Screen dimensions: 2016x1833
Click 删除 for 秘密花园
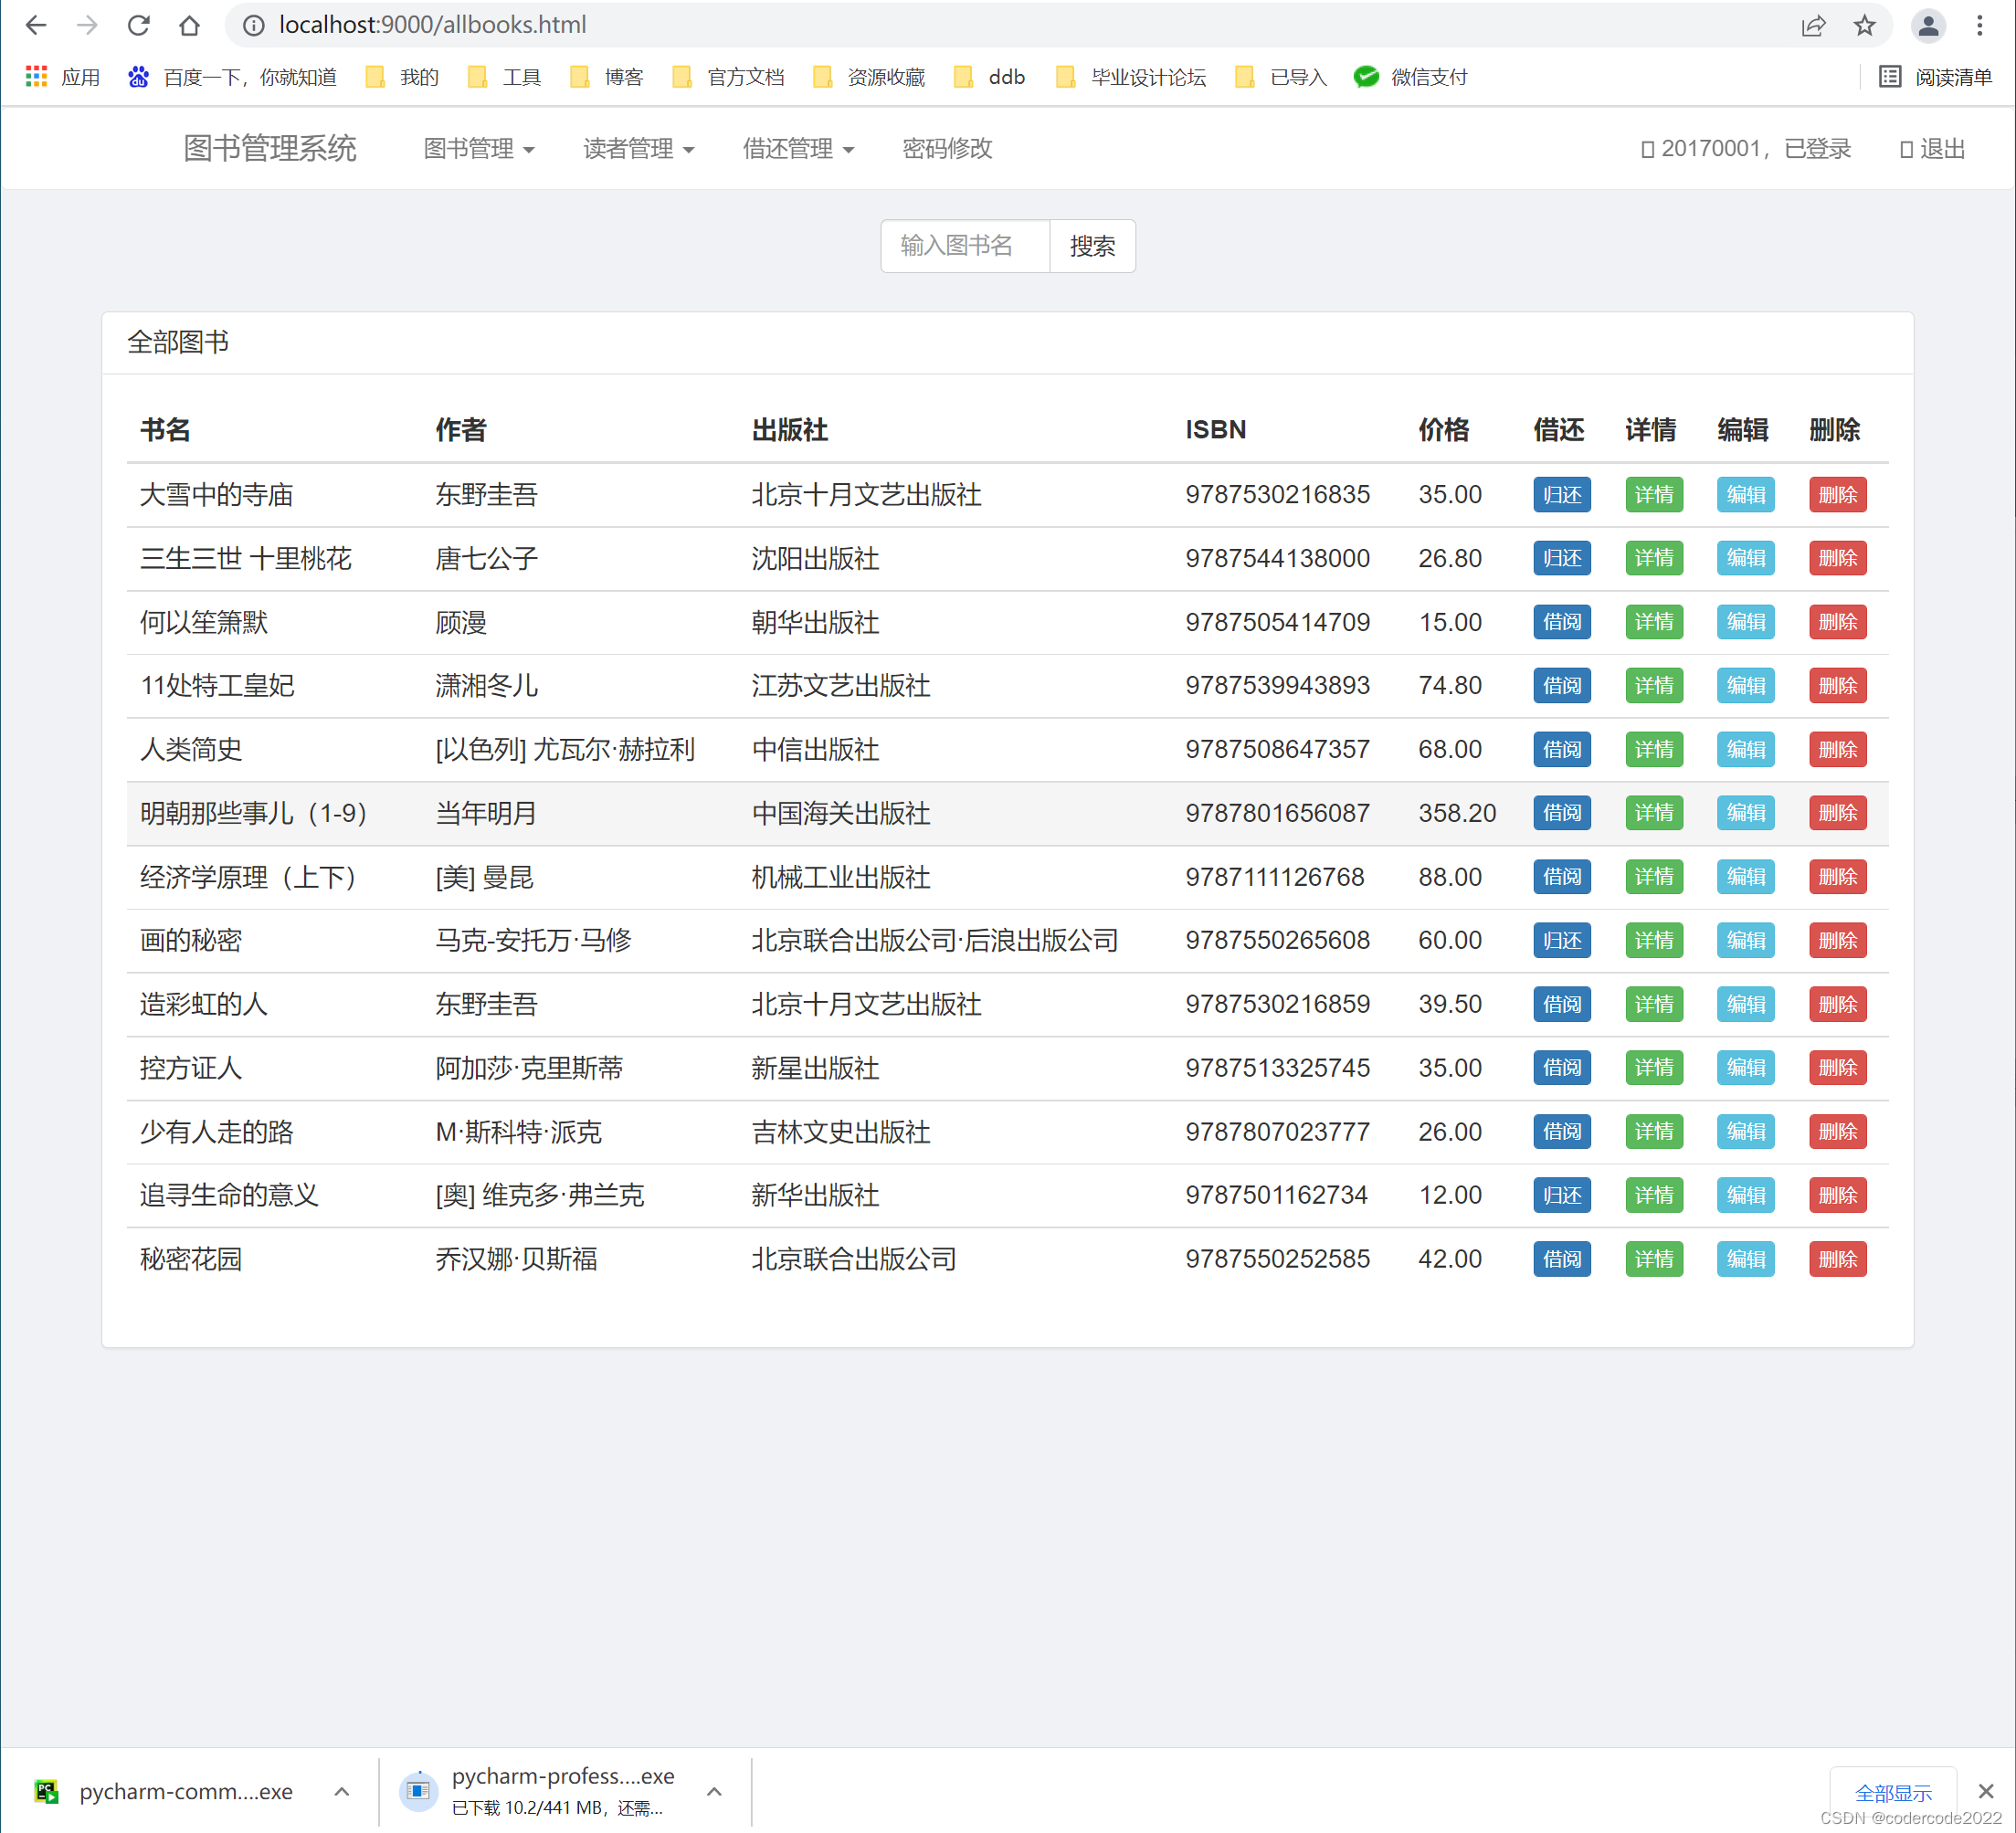pos(1838,1259)
